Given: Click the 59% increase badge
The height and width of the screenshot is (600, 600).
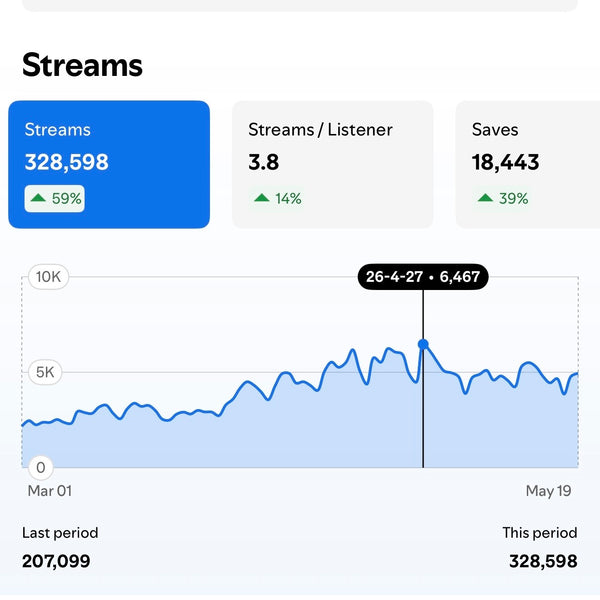Looking at the screenshot, I should (x=55, y=199).
